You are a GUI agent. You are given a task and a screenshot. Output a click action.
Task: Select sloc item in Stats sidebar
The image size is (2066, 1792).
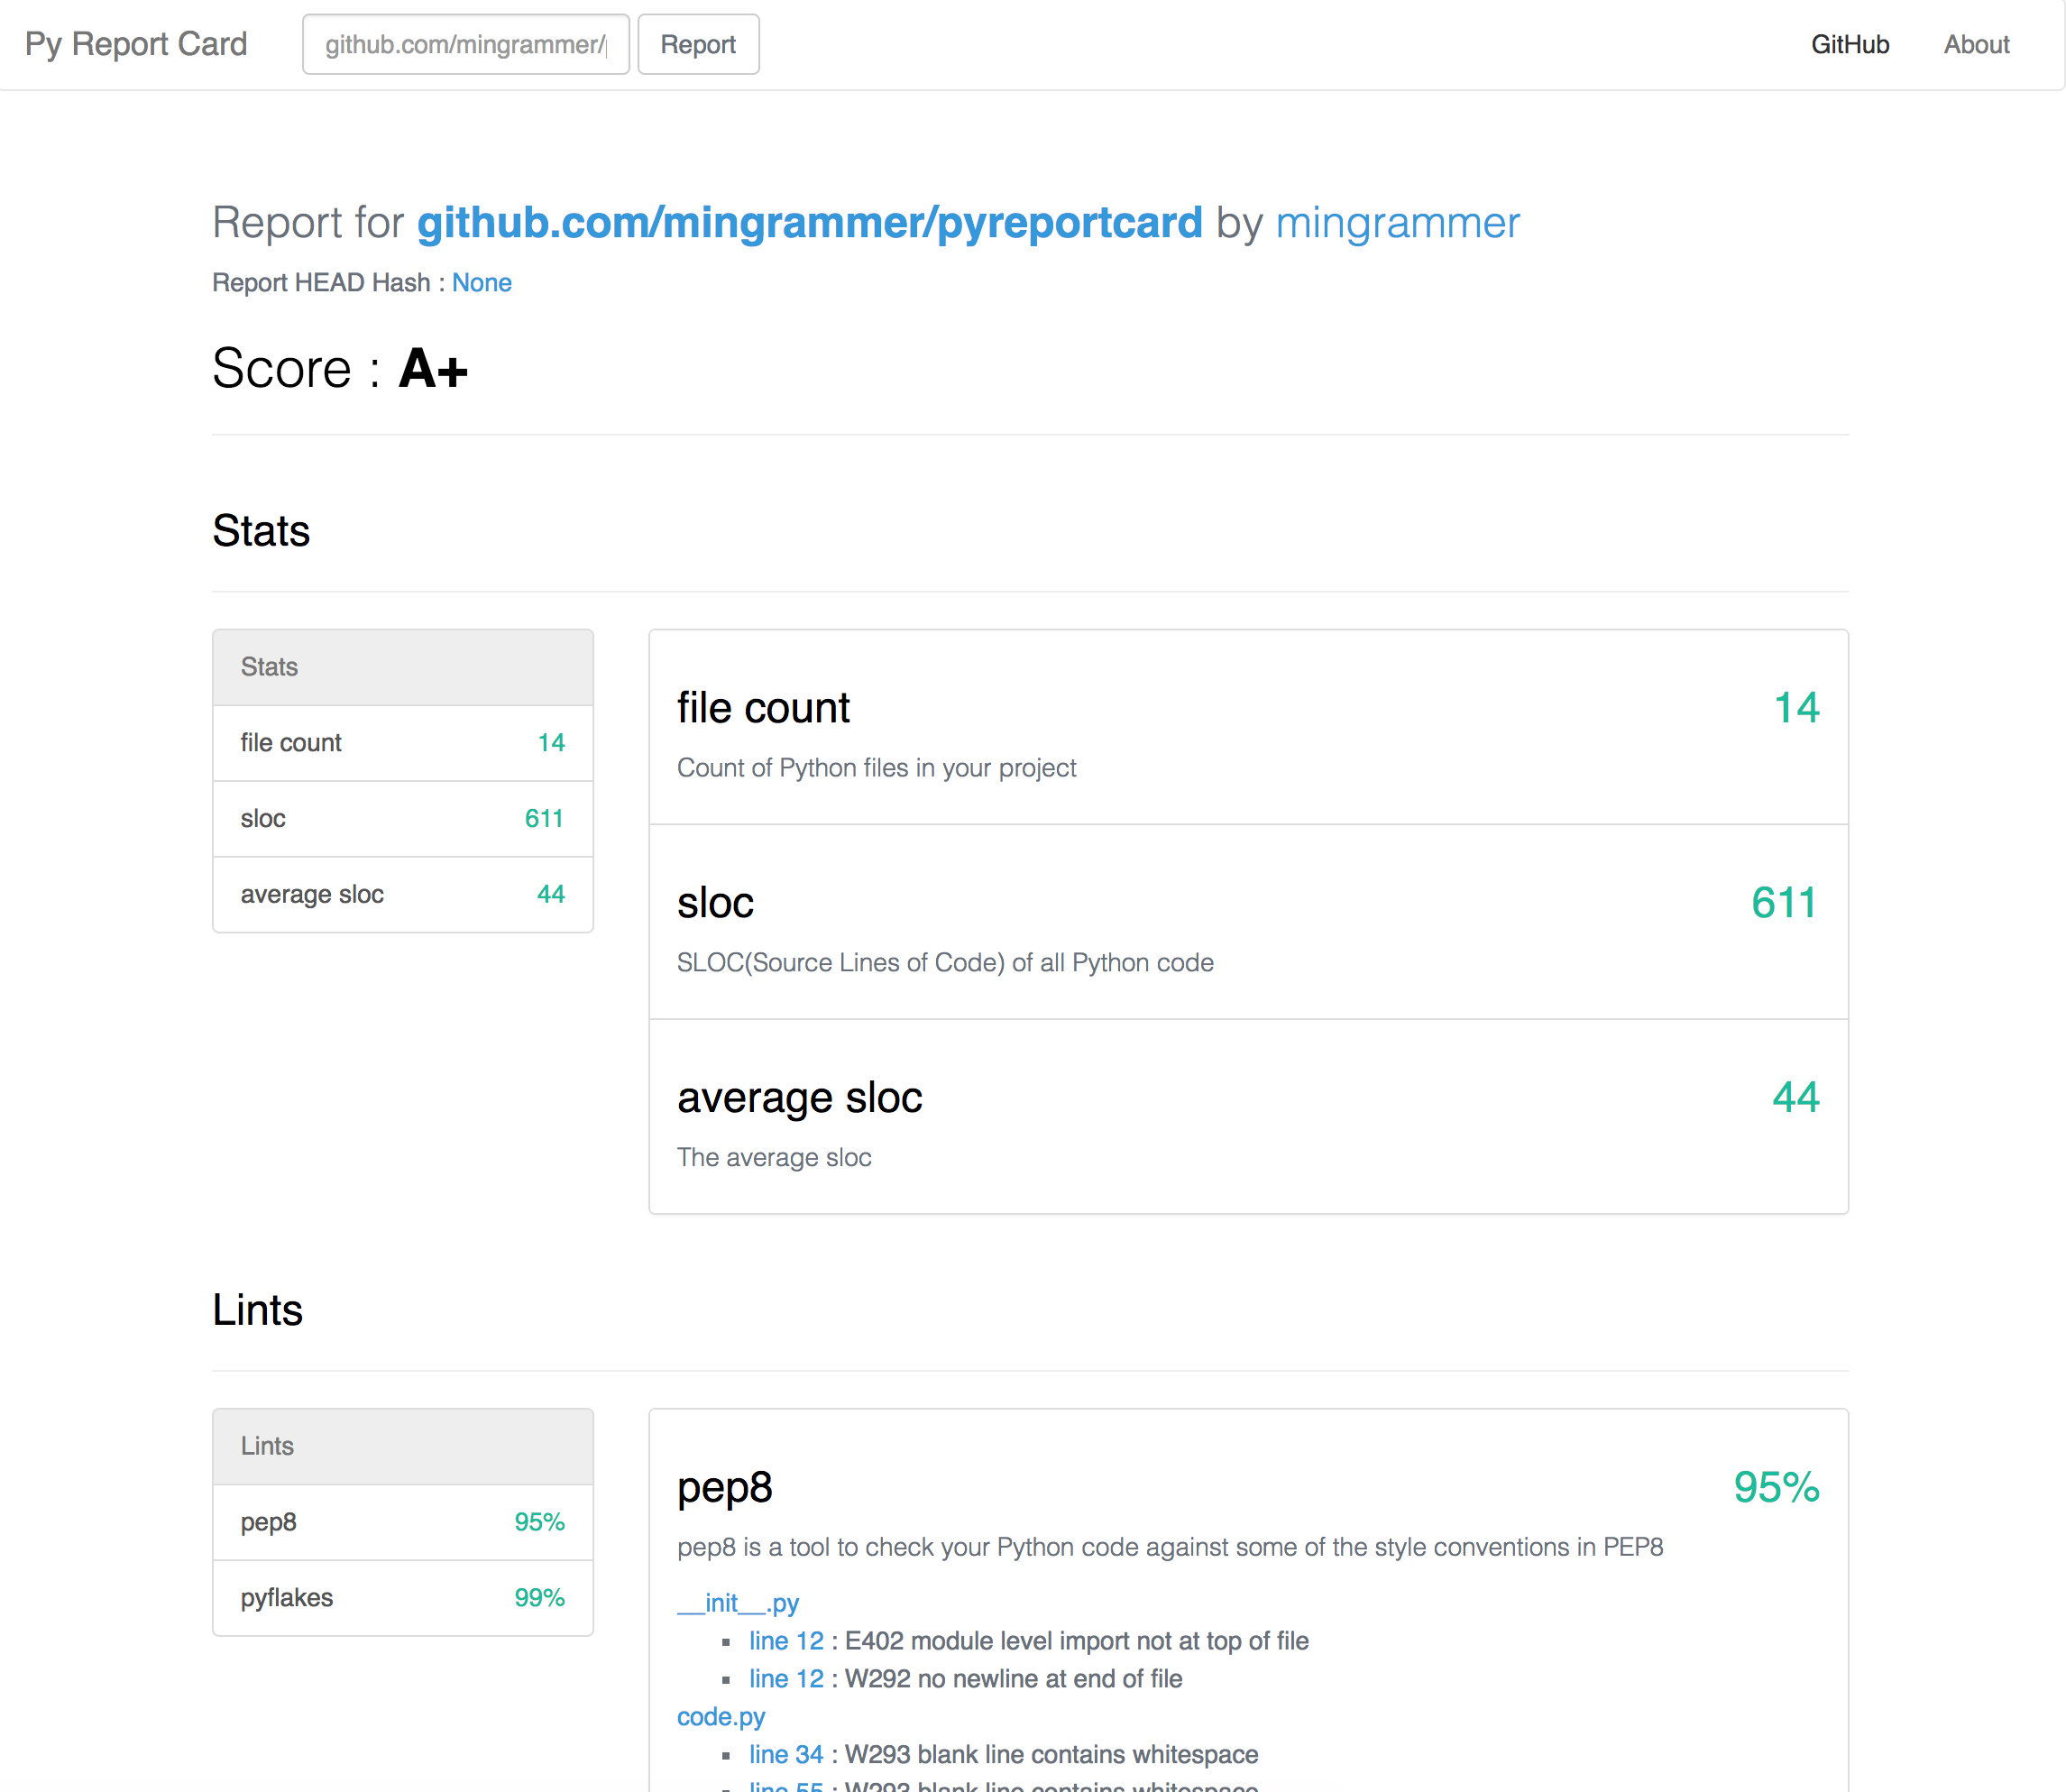[402, 819]
